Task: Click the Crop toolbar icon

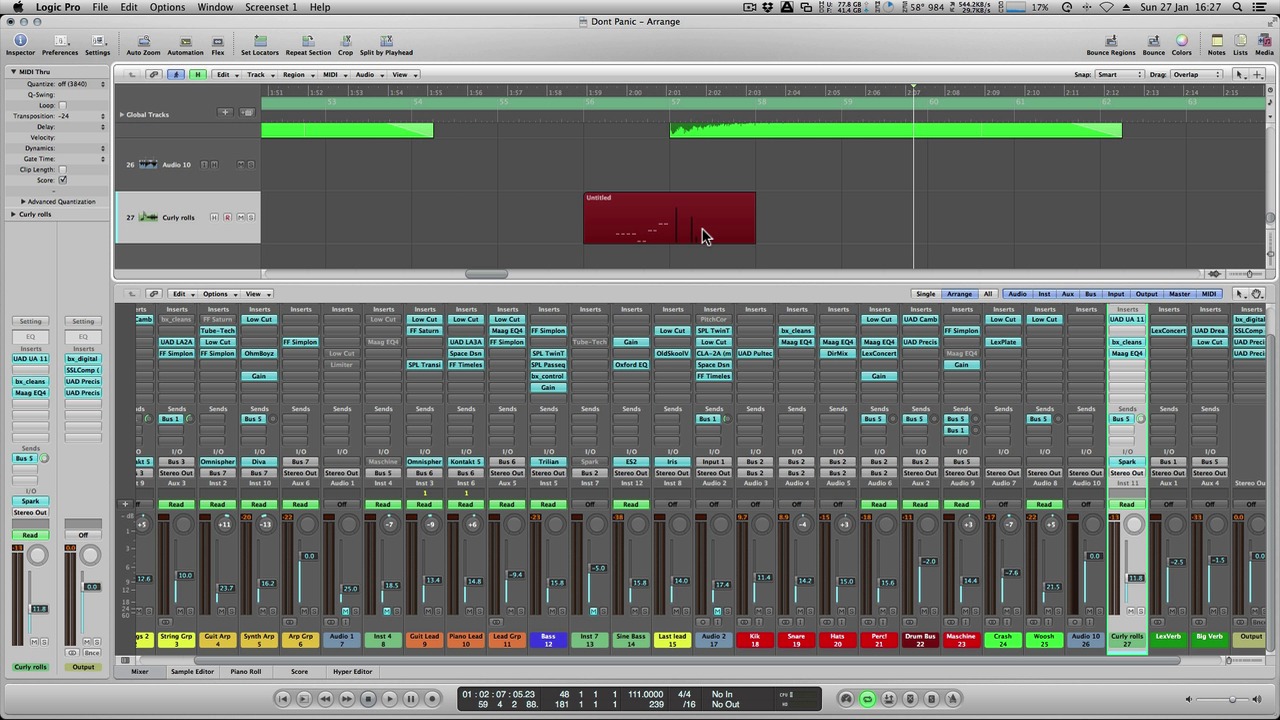Action: point(345,45)
